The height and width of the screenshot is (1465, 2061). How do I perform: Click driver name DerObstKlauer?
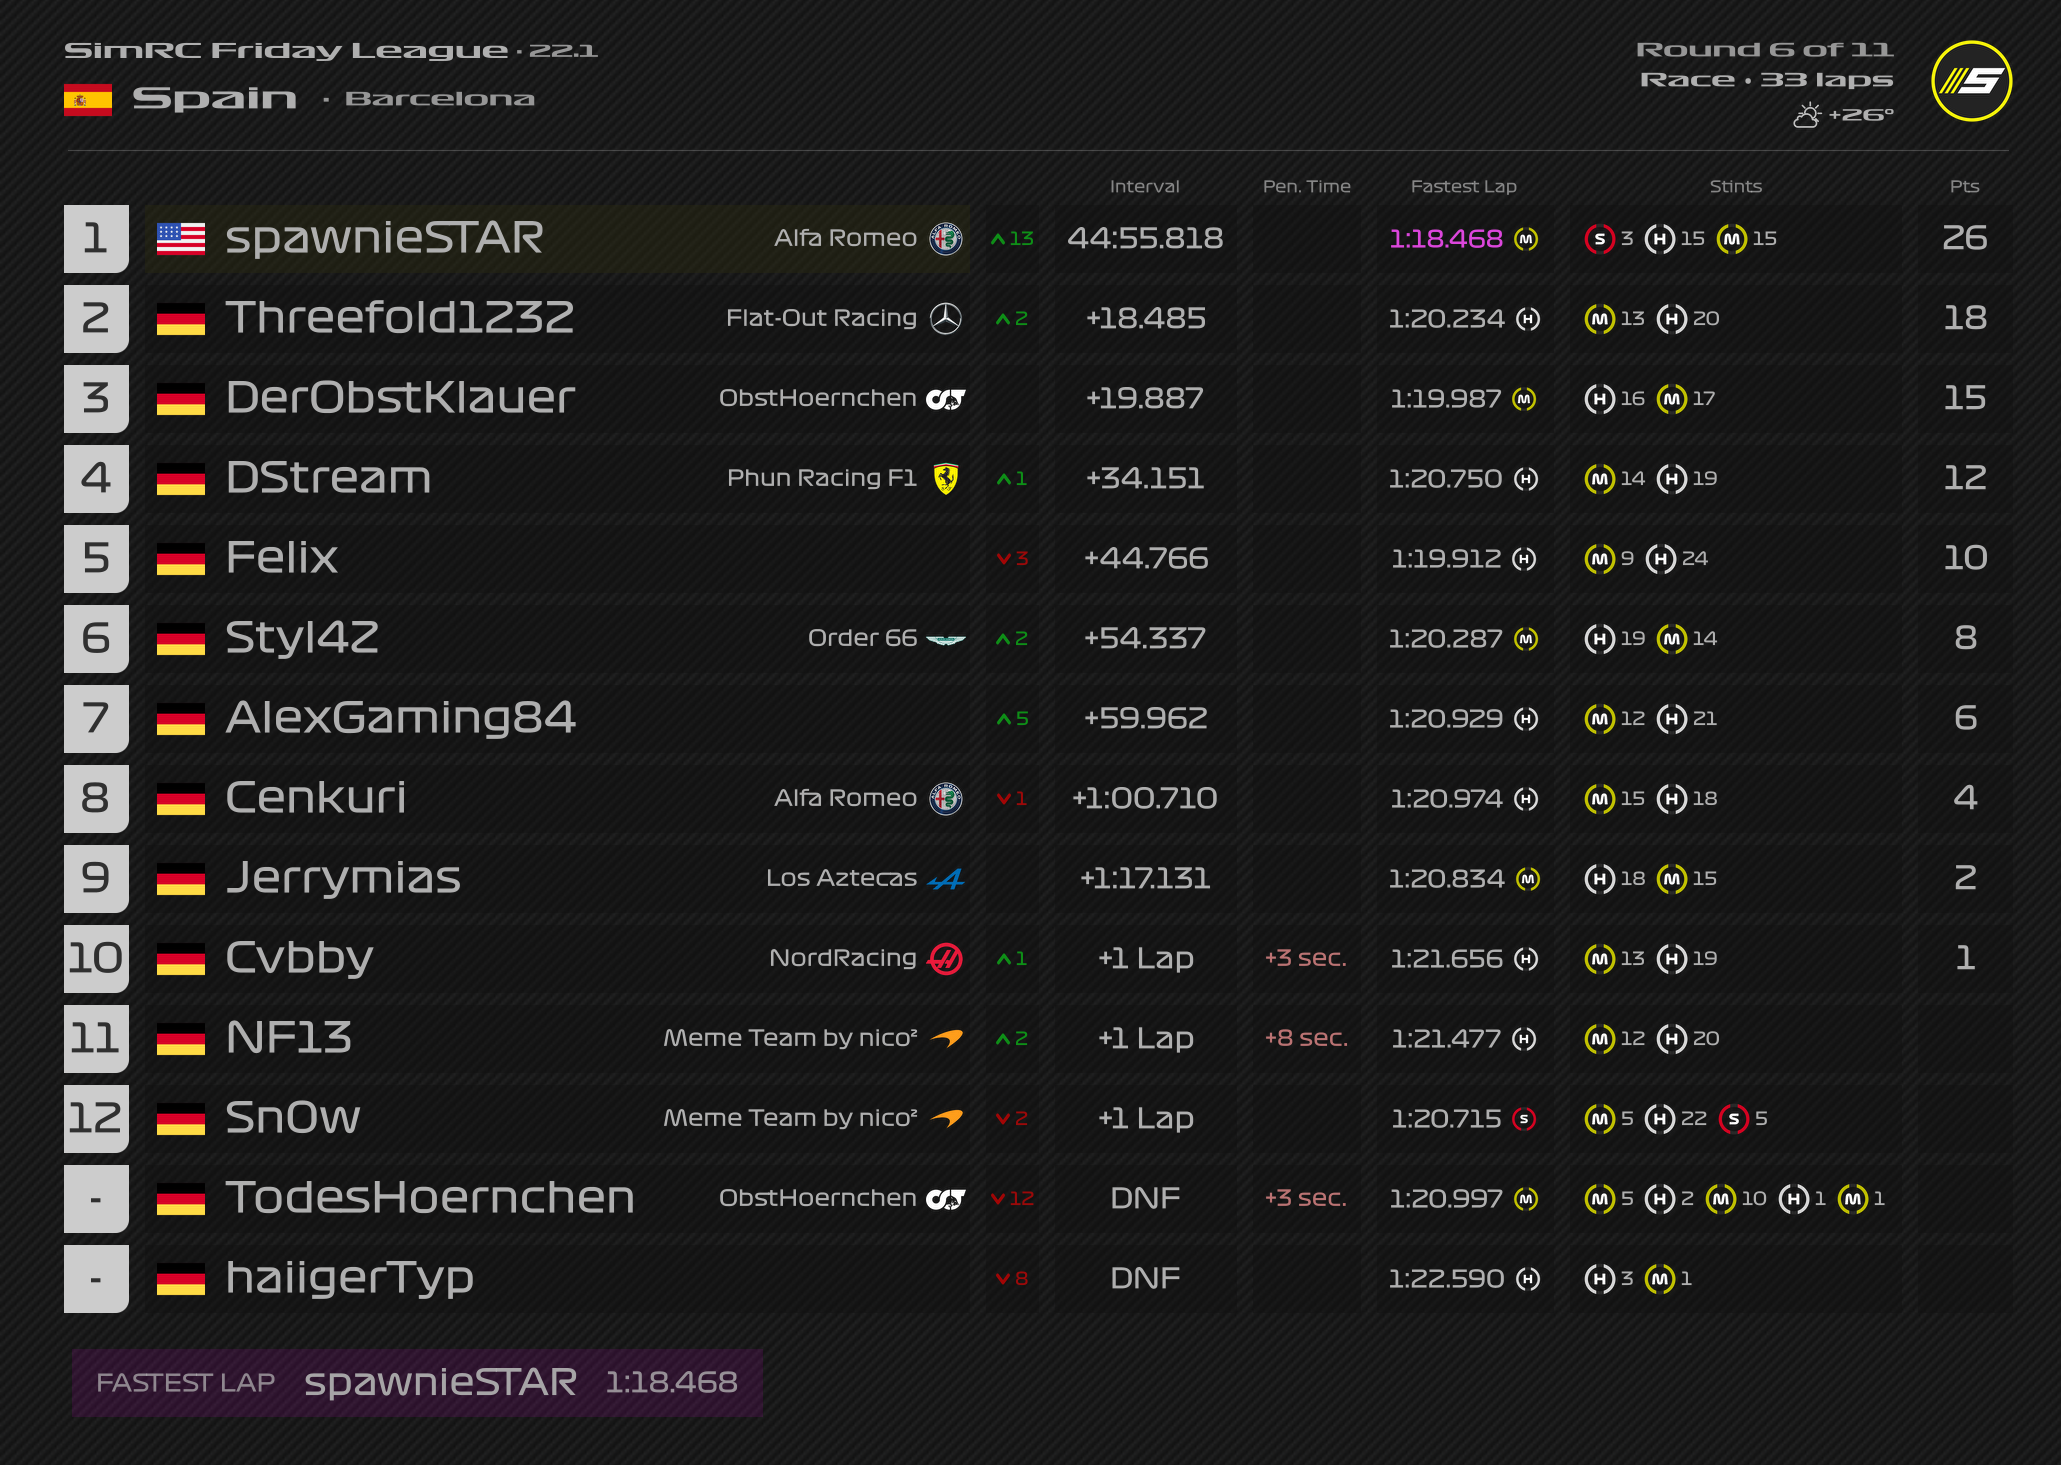coord(400,398)
